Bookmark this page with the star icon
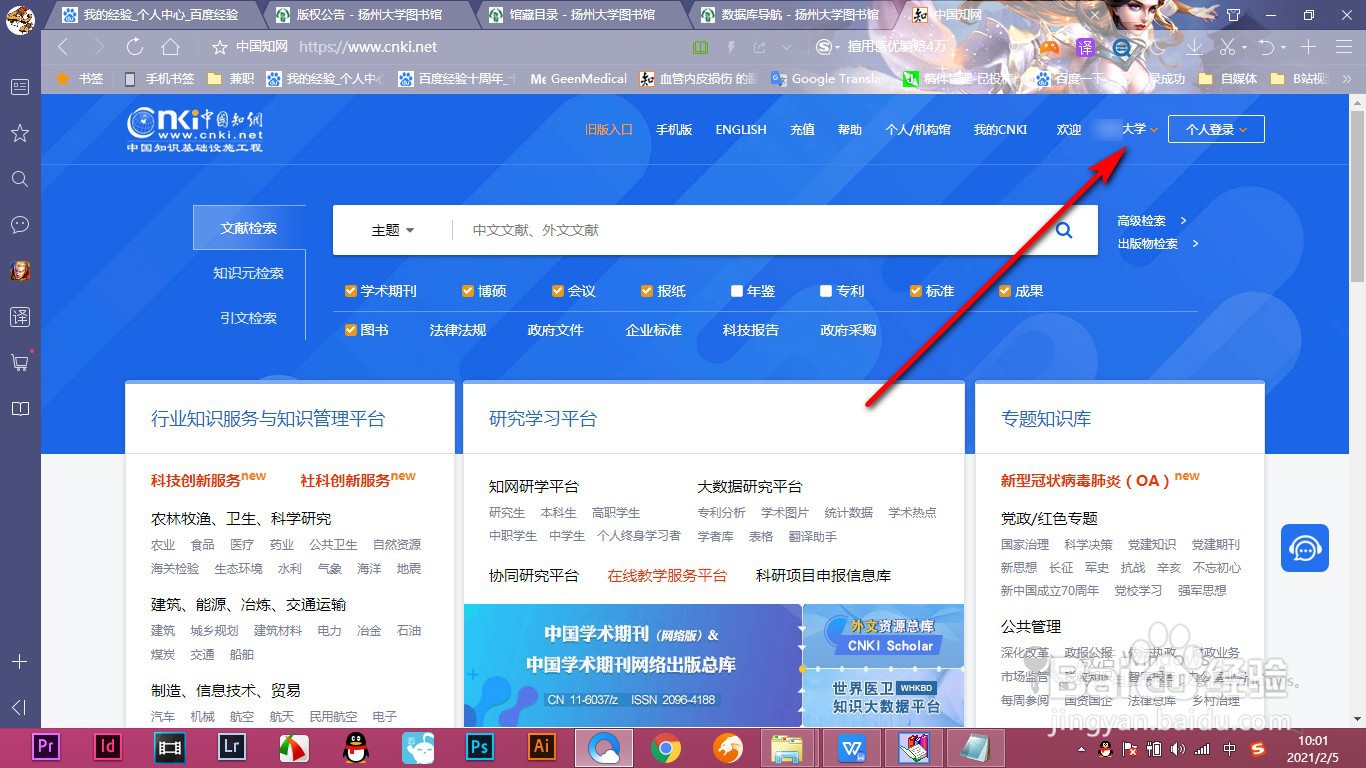 click(220, 47)
